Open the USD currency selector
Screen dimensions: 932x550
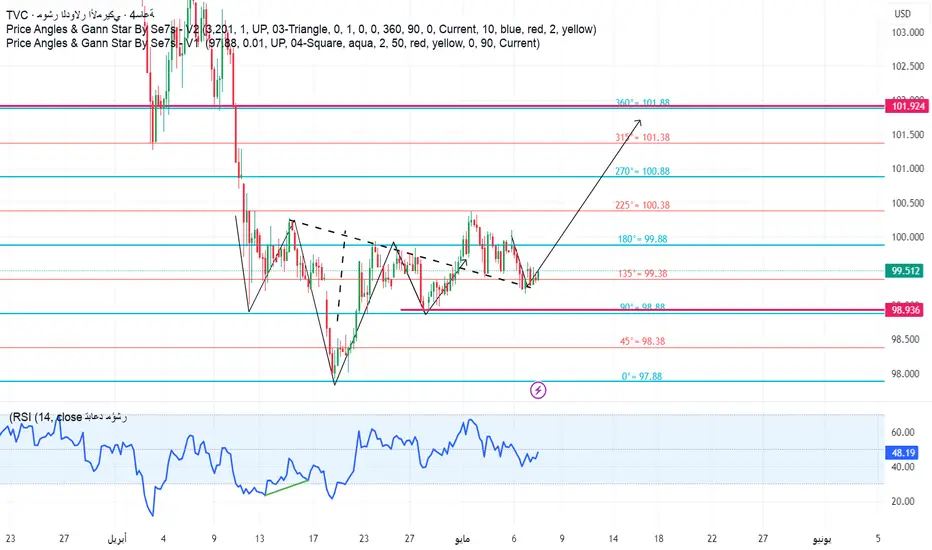[902, 14]
